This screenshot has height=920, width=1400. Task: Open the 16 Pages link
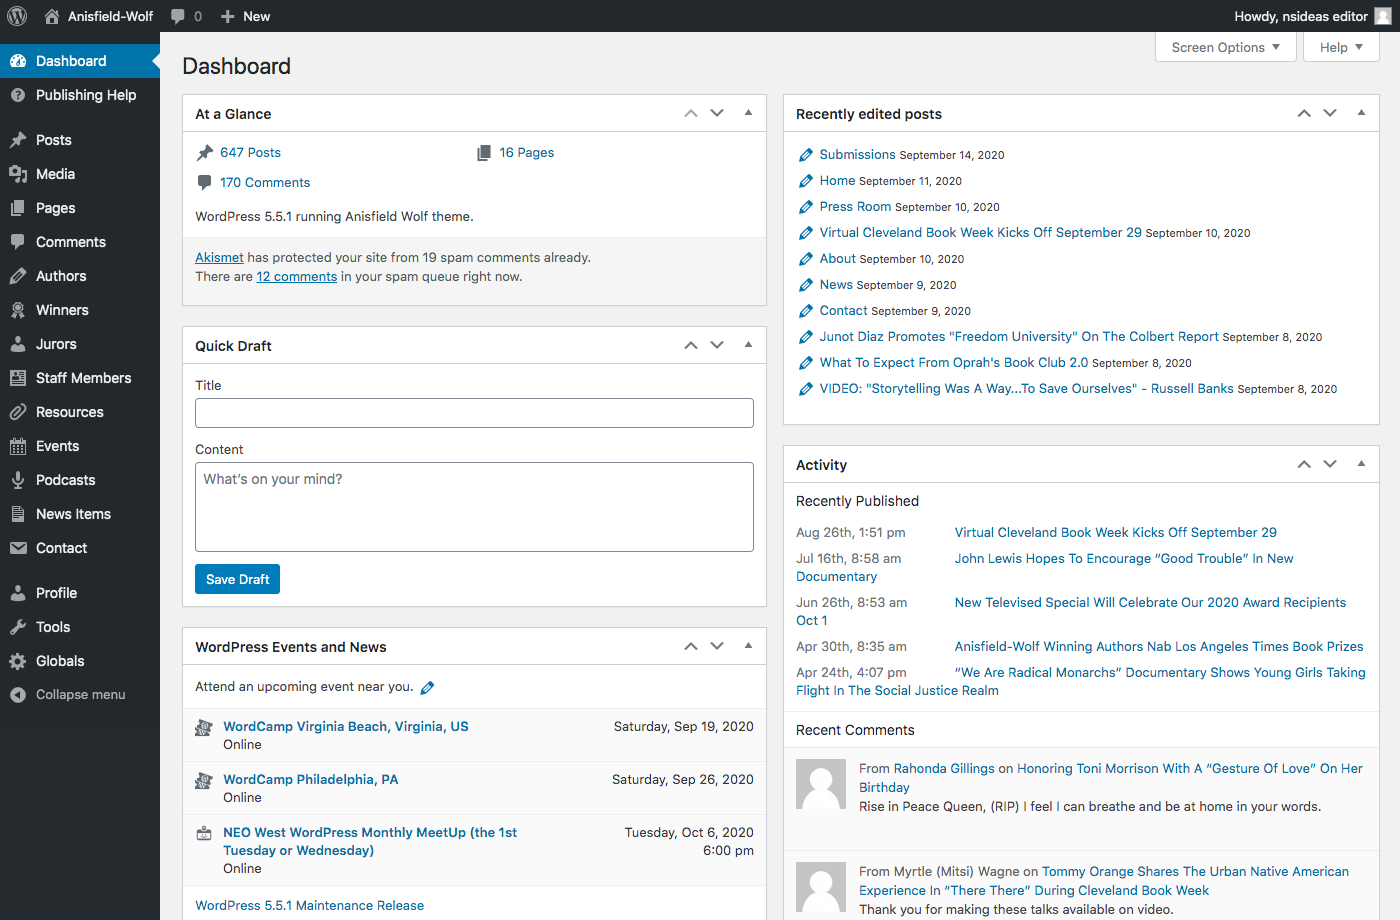[x=527, y=153]
